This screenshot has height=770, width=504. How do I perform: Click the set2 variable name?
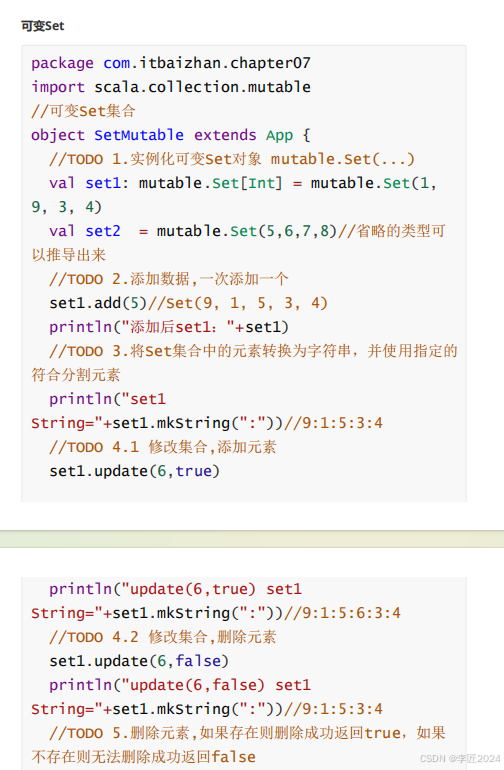pyautogui.click(x=103, y=231)
